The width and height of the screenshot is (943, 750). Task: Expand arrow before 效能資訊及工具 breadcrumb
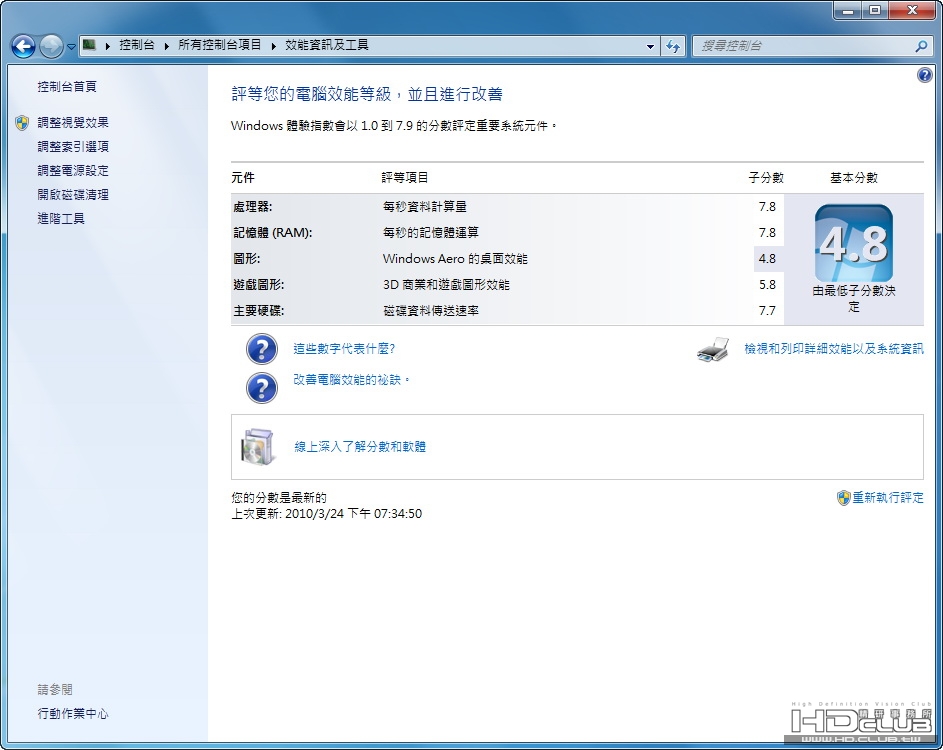coord(274,46)
